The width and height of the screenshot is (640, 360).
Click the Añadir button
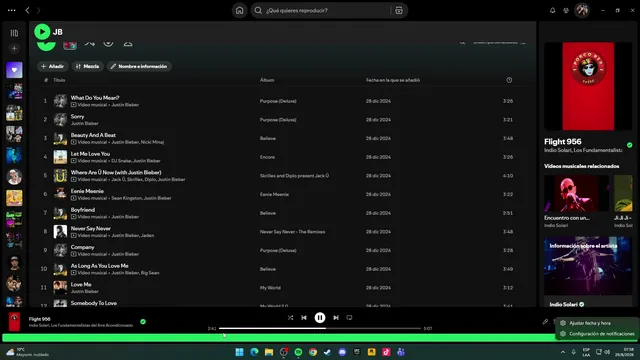pyautogui.click(x=53, y=66)
